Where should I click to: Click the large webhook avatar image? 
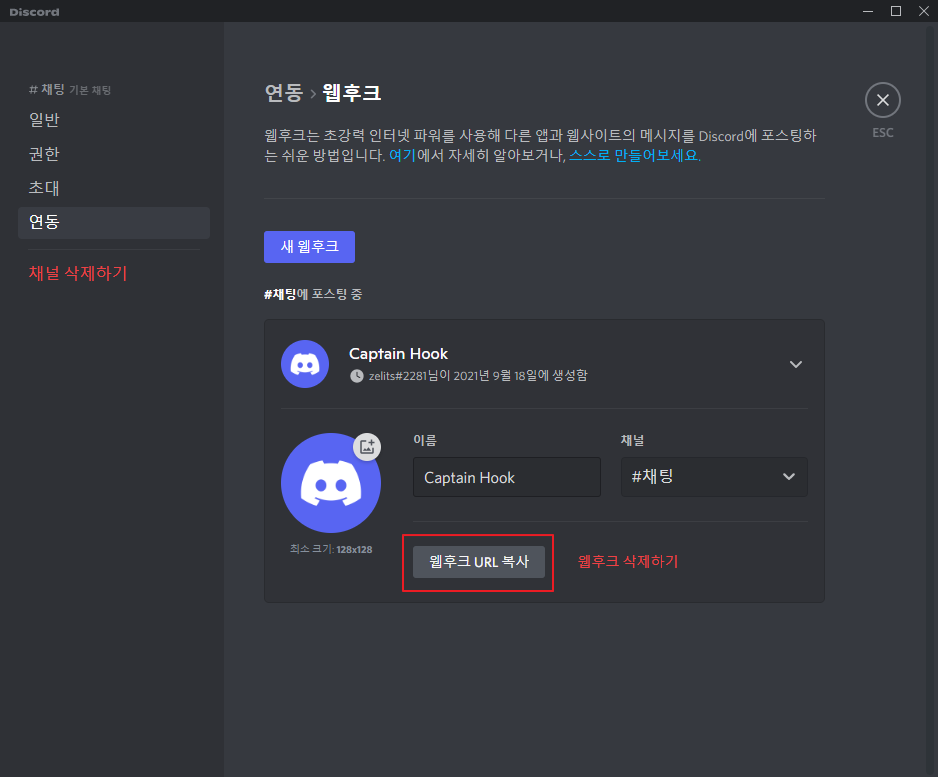(x=331, y=483)
